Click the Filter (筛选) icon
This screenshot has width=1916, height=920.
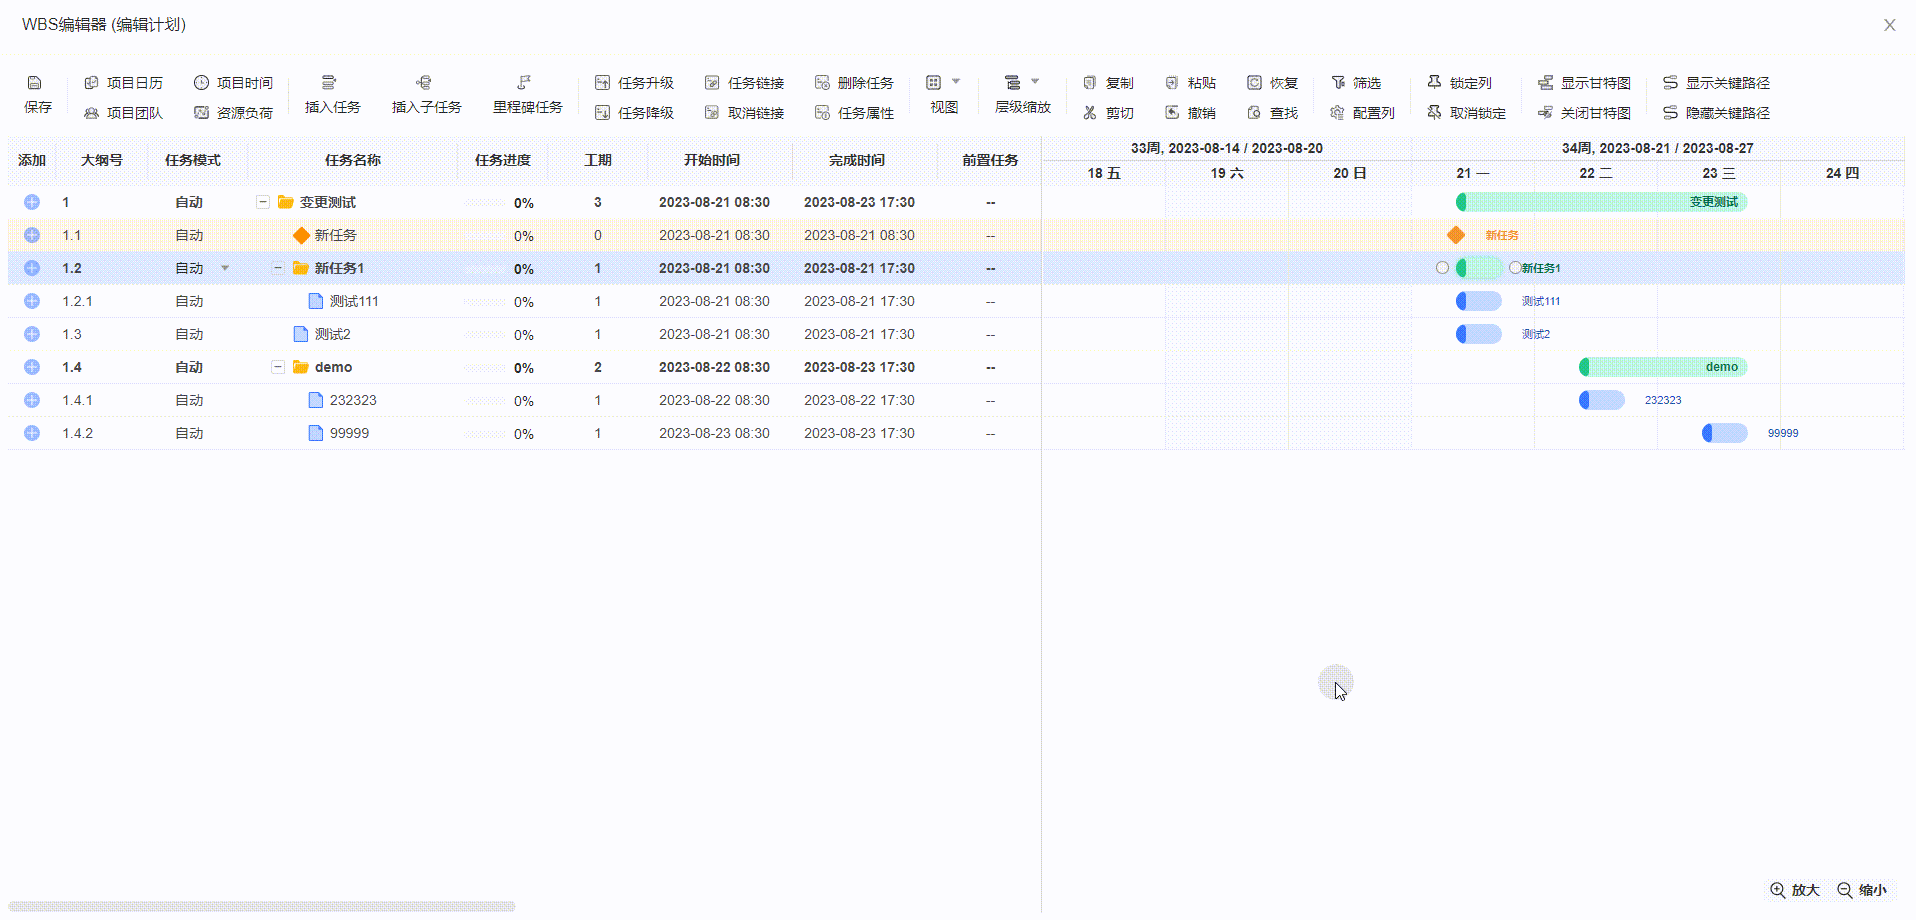[x=1338, y=83]
